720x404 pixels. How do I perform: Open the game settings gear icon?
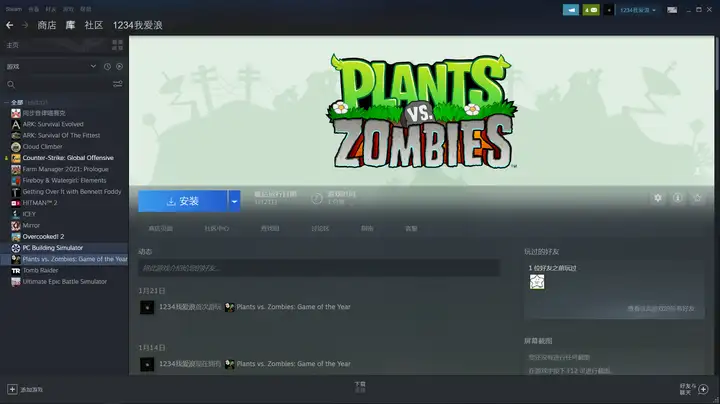658,198
